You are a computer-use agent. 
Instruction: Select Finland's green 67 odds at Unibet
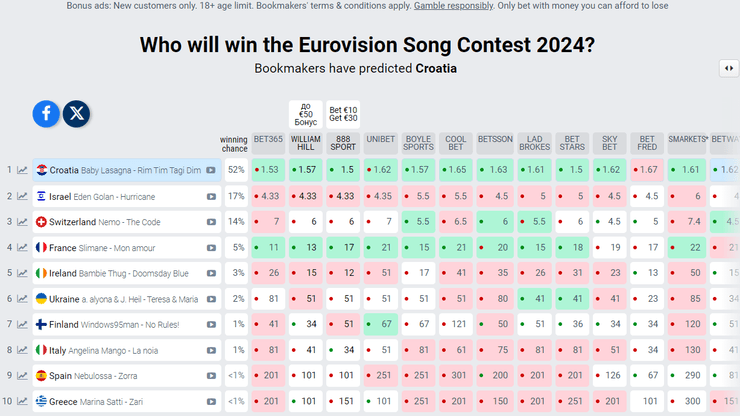(381, 324)
